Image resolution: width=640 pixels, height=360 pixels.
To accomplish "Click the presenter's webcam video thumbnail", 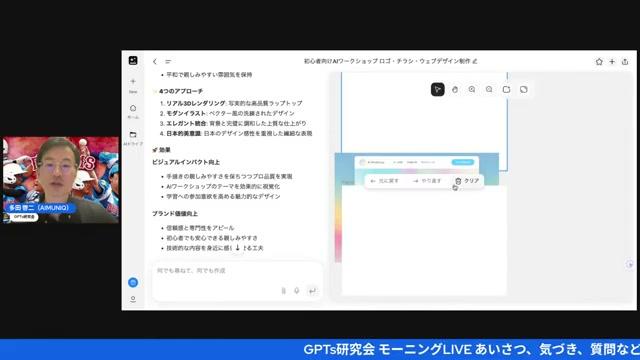I will [61, 180].
